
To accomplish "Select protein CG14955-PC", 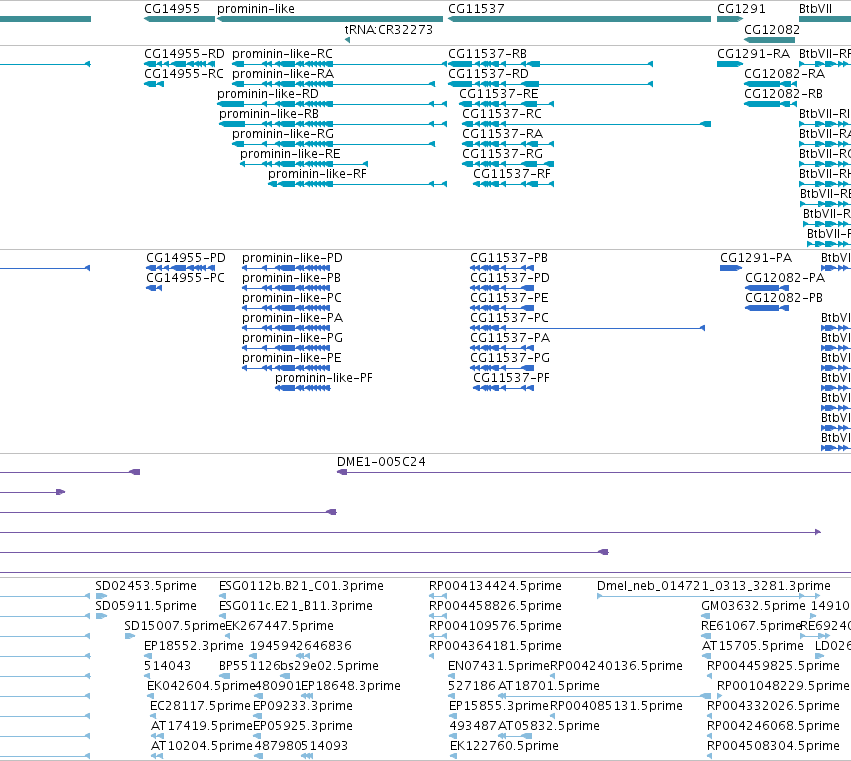I will [x=154, y=288].
